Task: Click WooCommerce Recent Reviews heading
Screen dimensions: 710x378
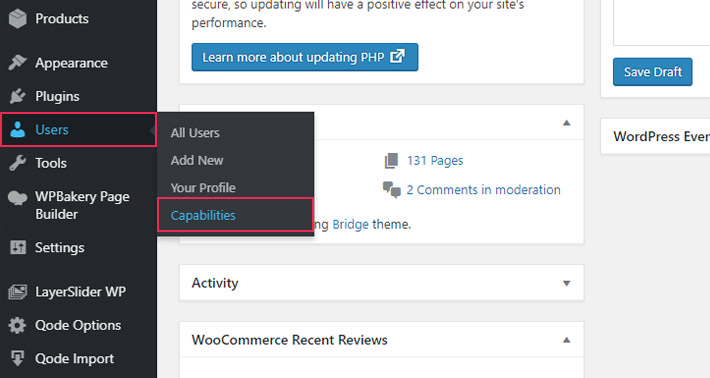Action: click(x=289, y=340)
